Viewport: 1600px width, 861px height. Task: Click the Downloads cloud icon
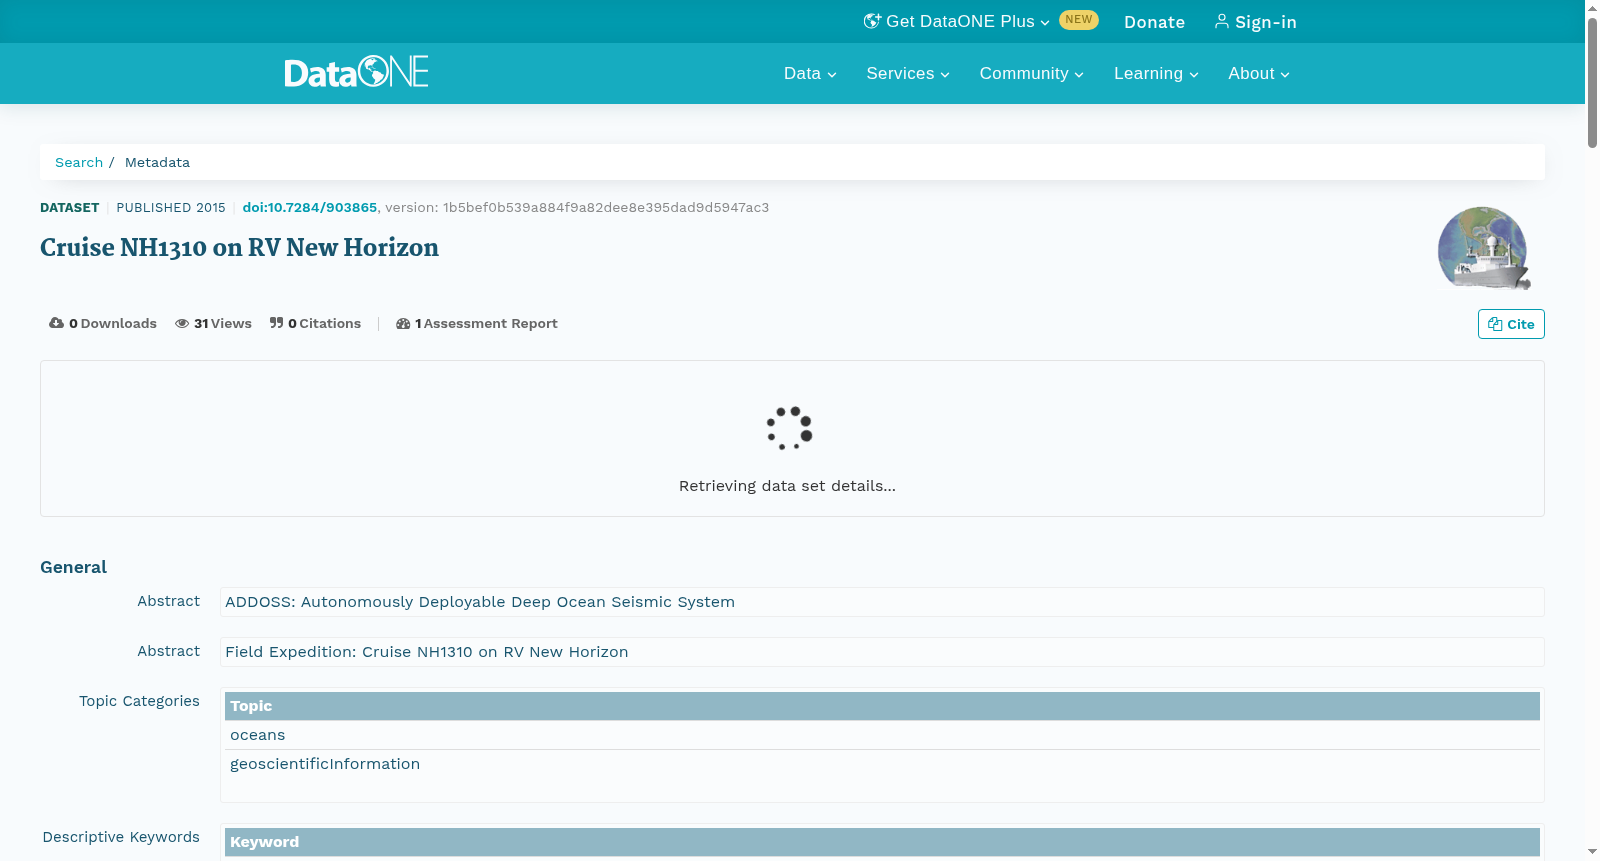[56, 323]
